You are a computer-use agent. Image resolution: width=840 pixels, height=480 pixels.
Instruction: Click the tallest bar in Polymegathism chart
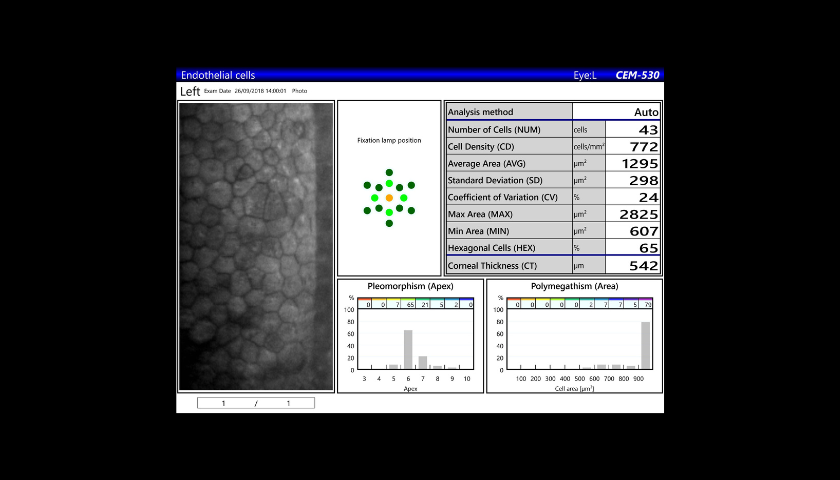pyautogui.click(x=645, y=345)
